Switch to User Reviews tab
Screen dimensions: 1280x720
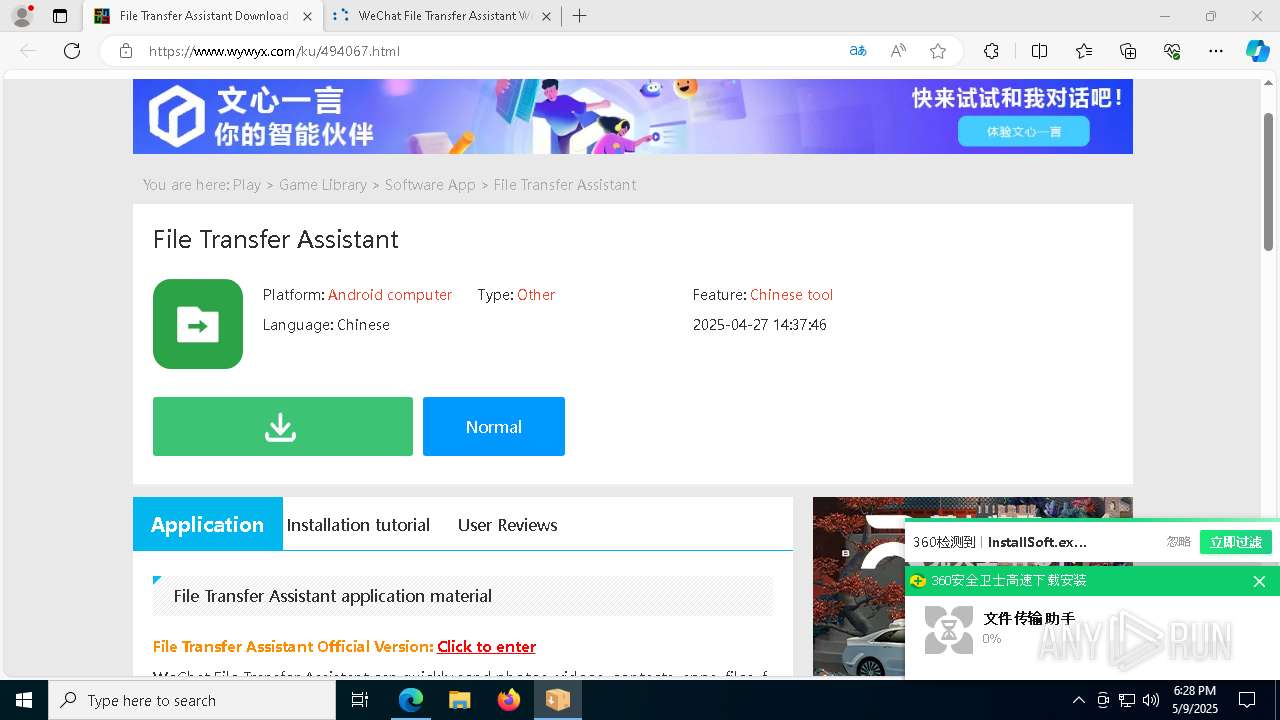click(508, 525)
